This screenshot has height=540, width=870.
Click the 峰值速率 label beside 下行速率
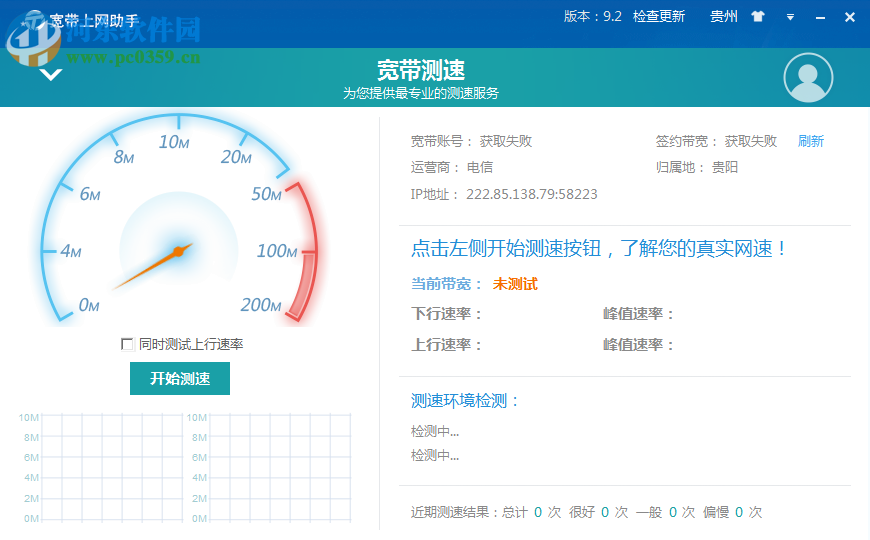[x=638, y=314]
